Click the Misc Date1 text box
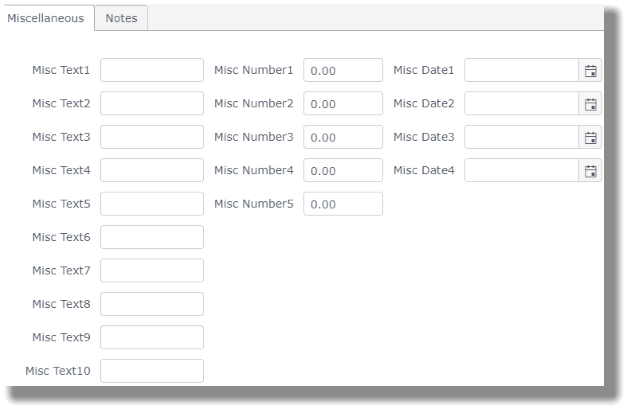The width and height of the screenshot is (624, 406). click(x=521, y=70)
